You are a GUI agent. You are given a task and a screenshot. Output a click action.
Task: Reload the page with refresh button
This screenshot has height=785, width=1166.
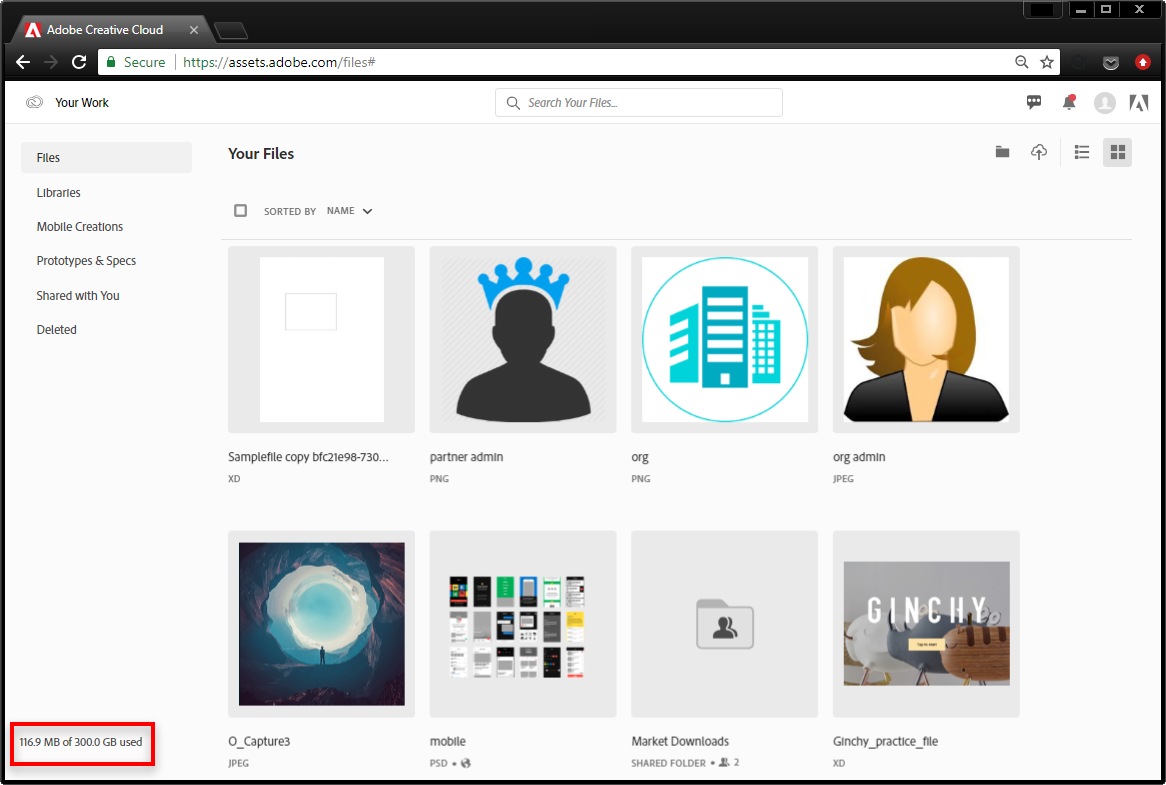point(79,62)
